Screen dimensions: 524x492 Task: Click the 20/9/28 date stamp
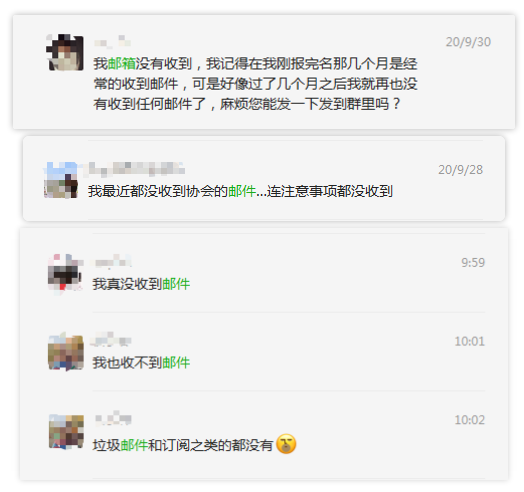point(461,170)
